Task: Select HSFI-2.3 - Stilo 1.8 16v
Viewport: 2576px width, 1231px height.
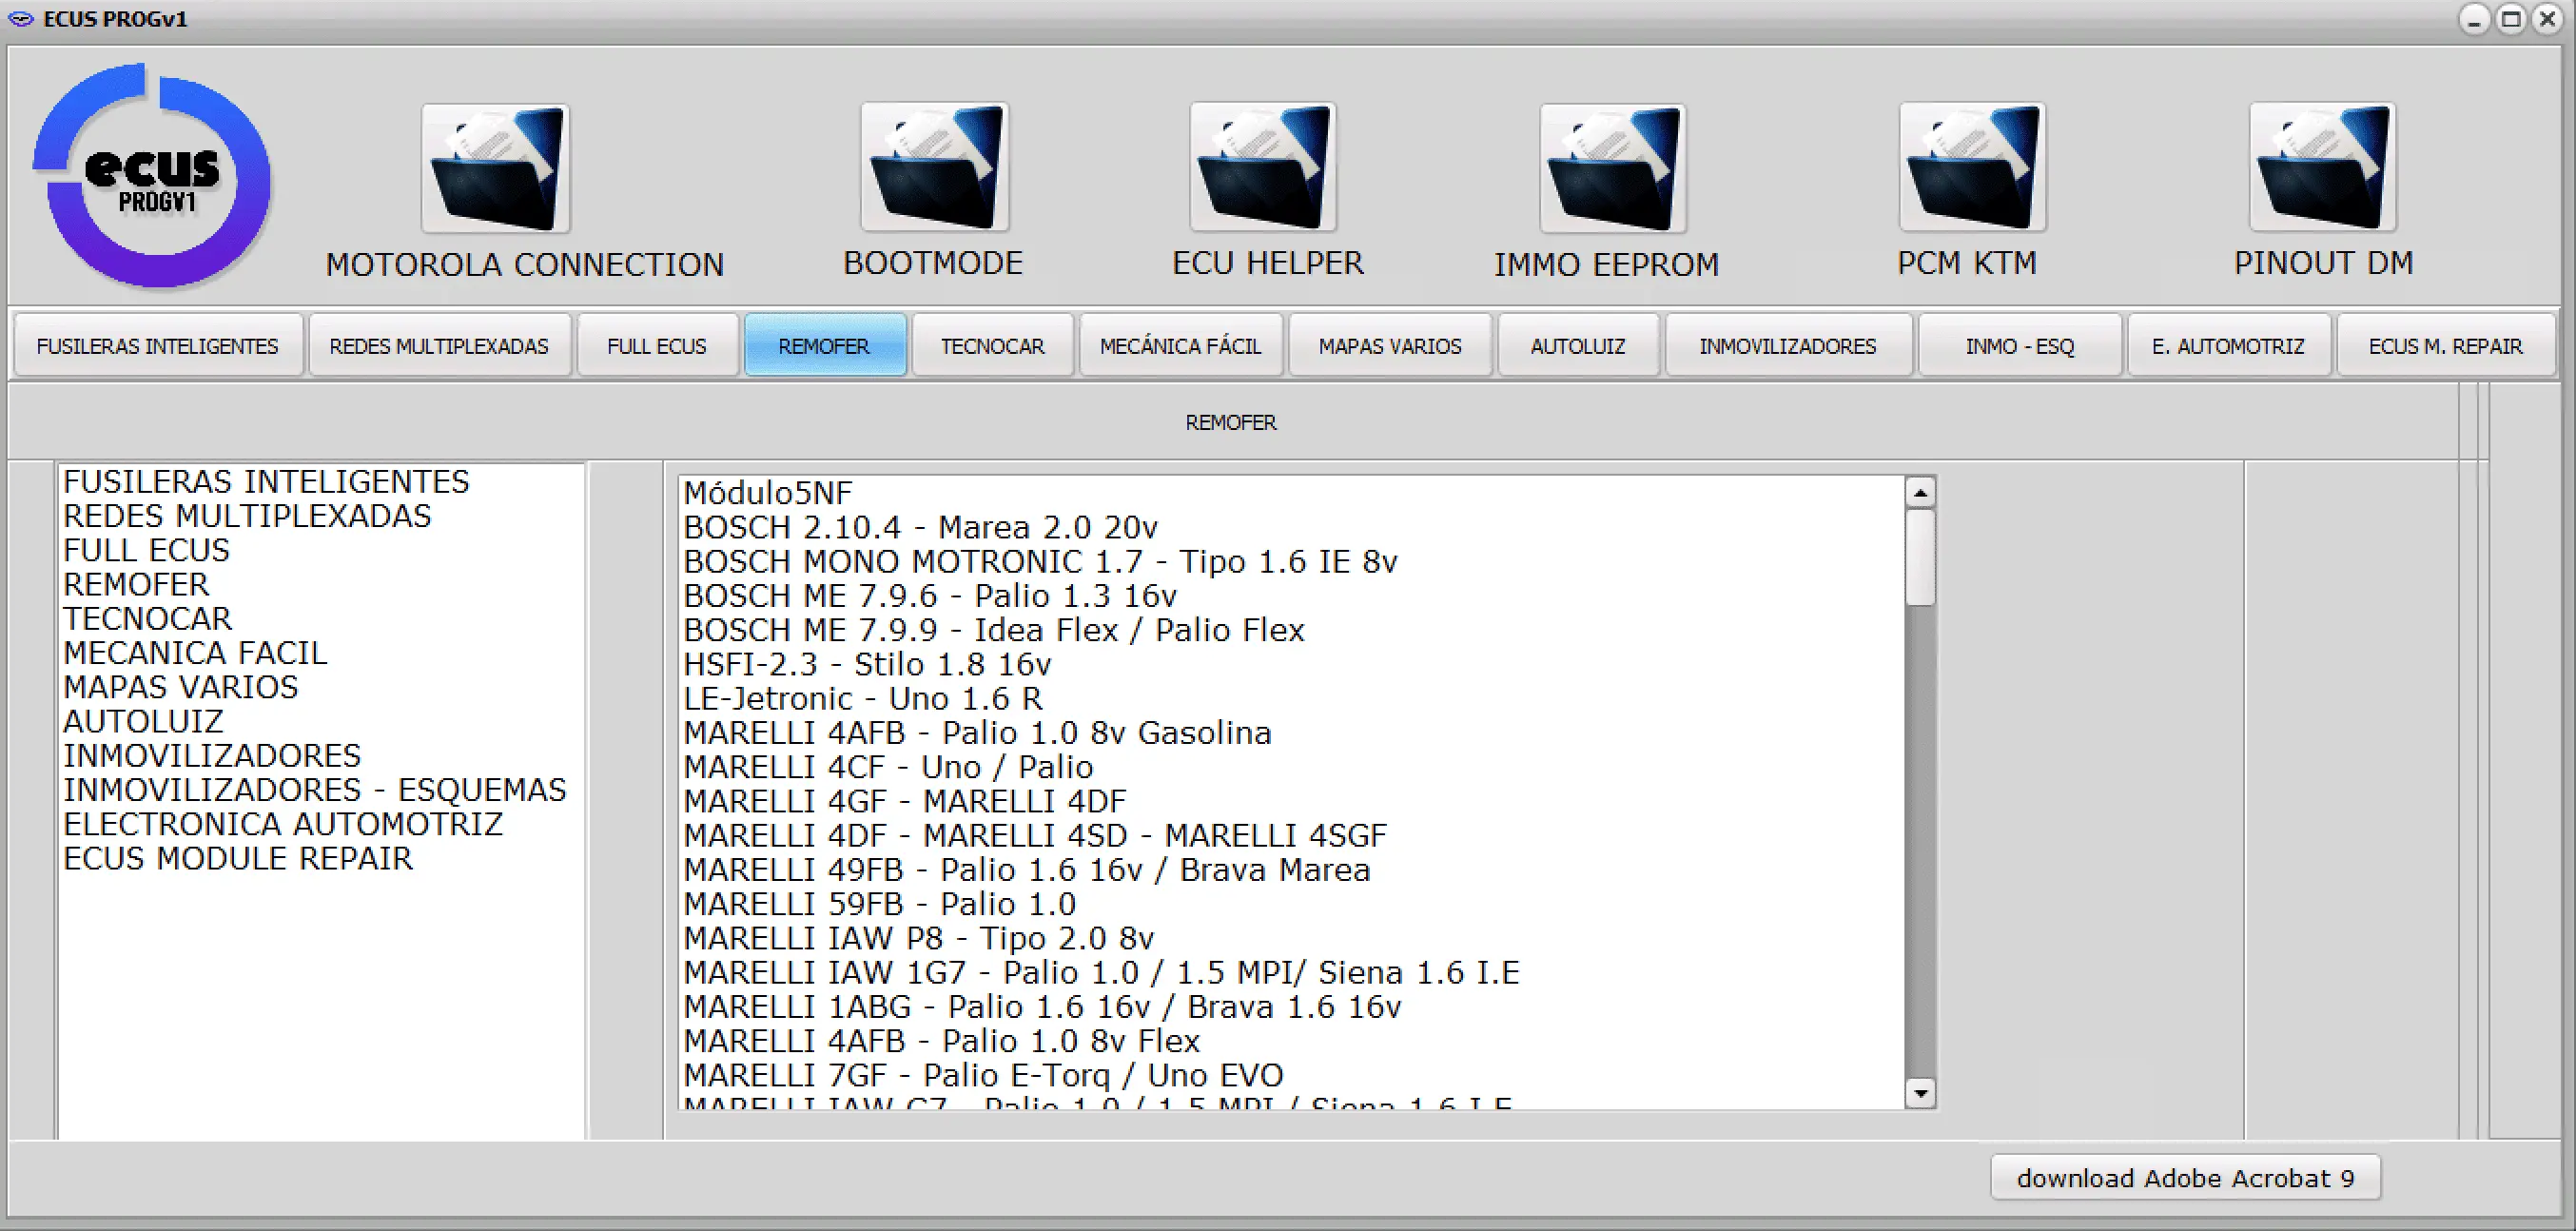Action: 867,664
